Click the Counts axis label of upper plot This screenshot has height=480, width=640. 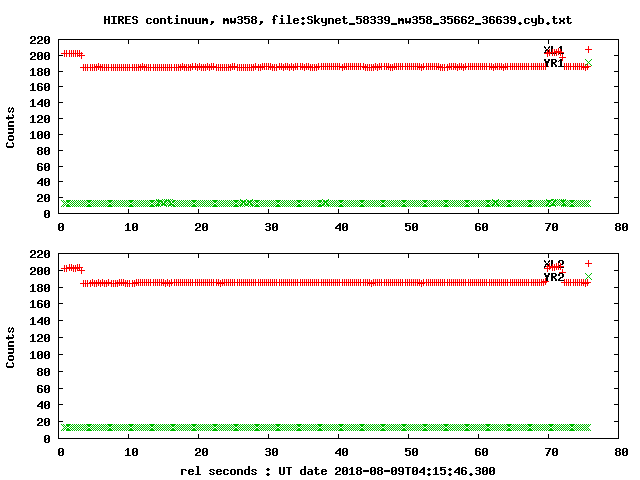click(x=10, y=127)
